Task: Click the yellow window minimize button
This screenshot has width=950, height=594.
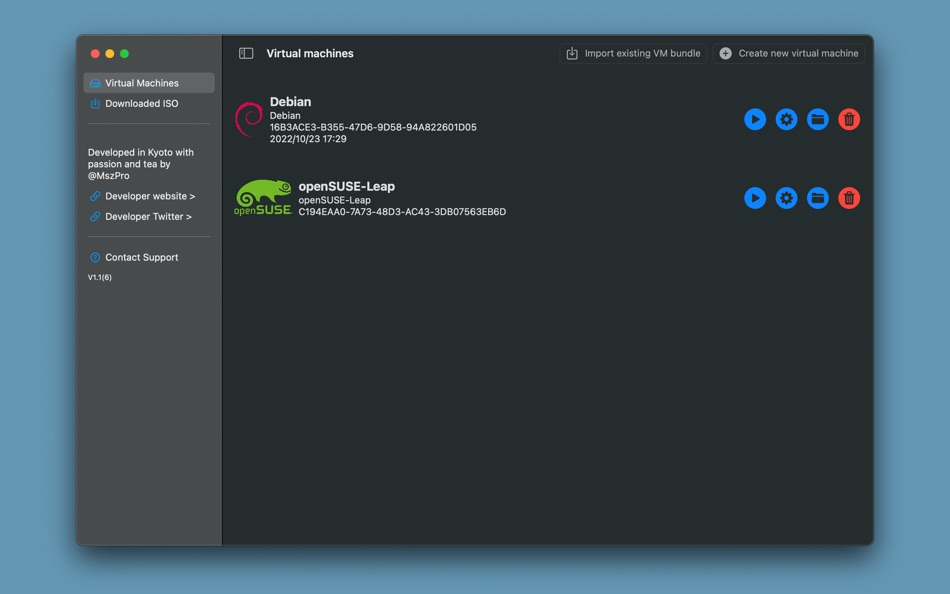Action: [x=110, y=54]
